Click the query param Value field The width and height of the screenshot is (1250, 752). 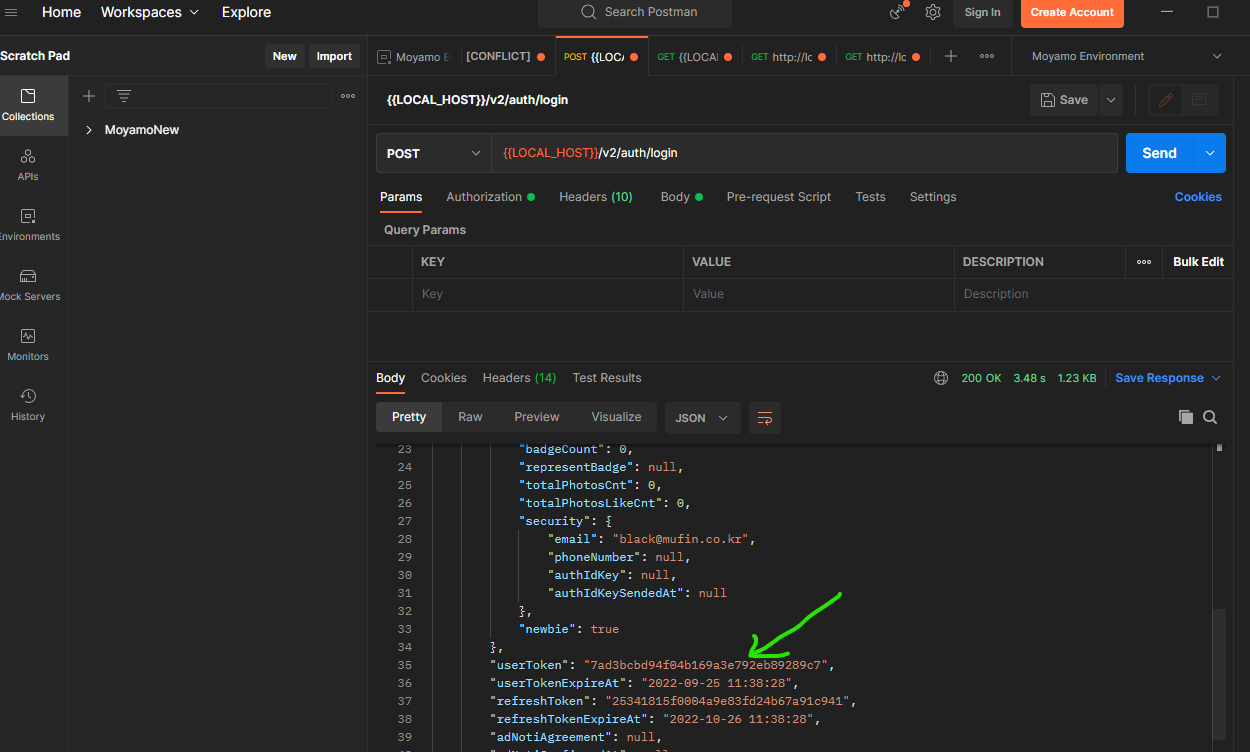click(819, 294)
